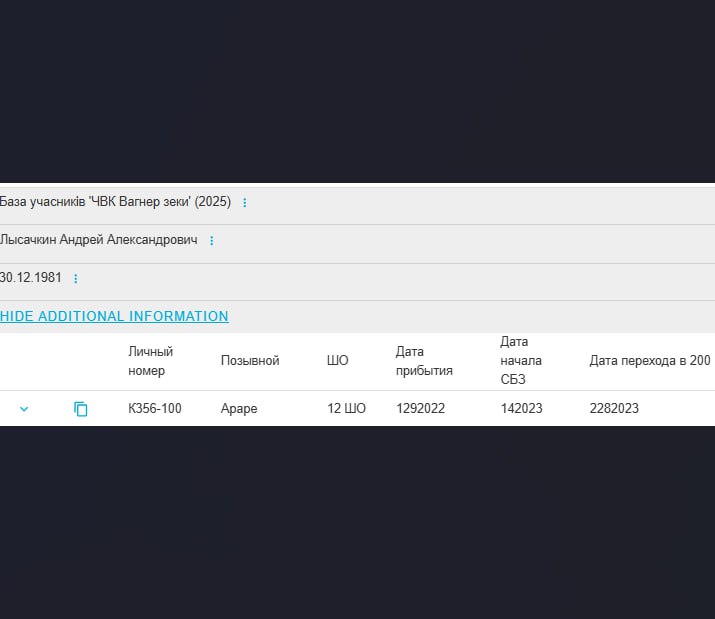715x619 pixels.
Task: Select the '12 ШО' cell
Action: coord(346,409)
